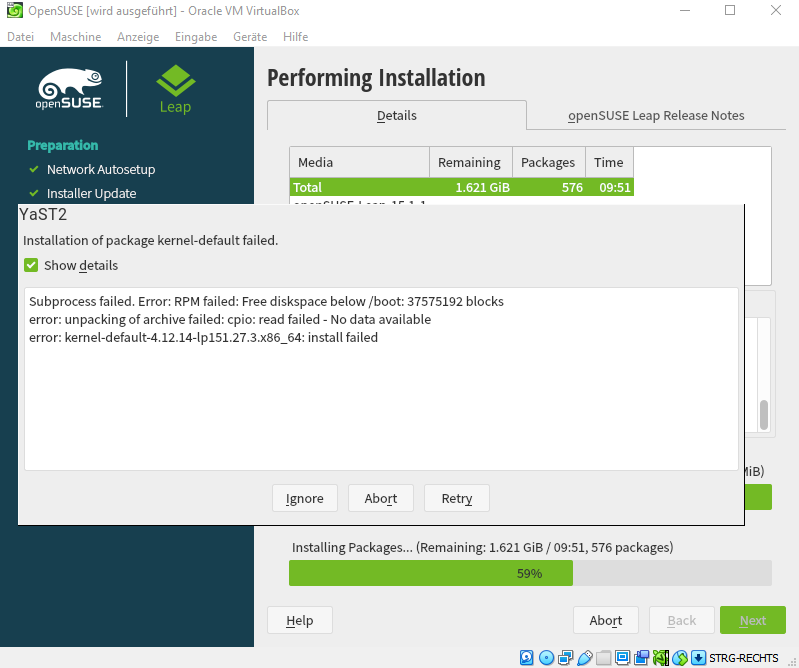Open the Geräte menu
Image resolution: width=799 pixels, height=668 pixels.
tap(250, 37)
